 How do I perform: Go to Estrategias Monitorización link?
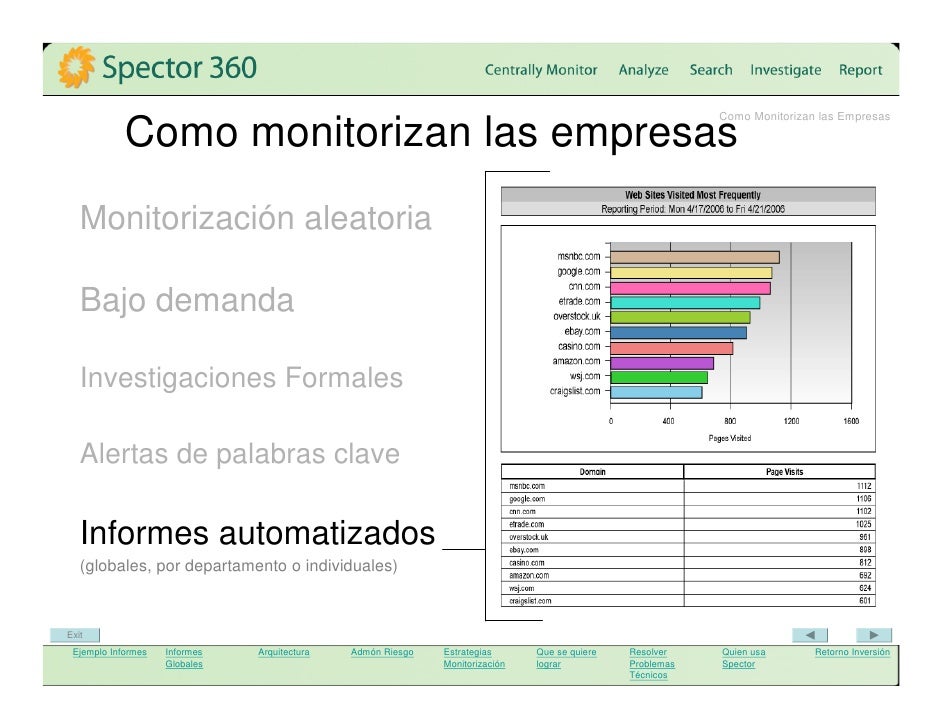[474, 658]
